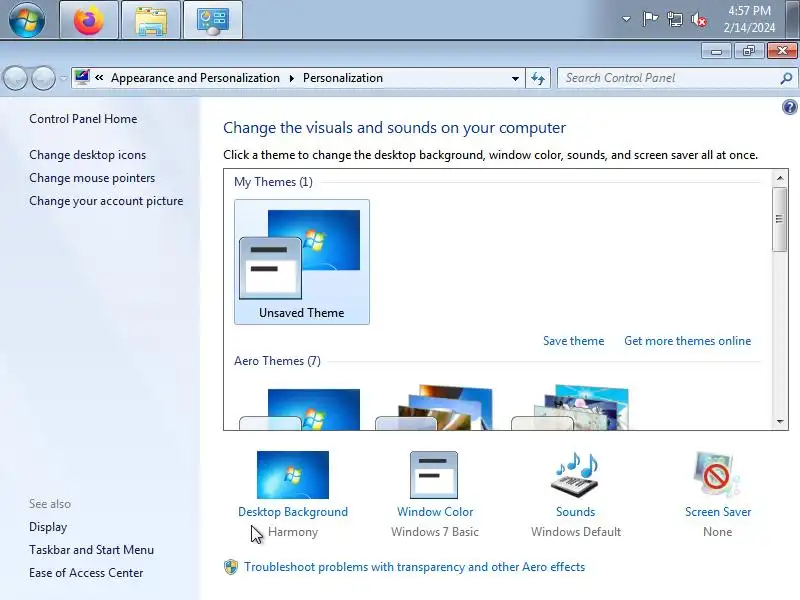Open Control Panel Home
The width and height of the screenshot is (800, 600).
[x=83, y=119]
